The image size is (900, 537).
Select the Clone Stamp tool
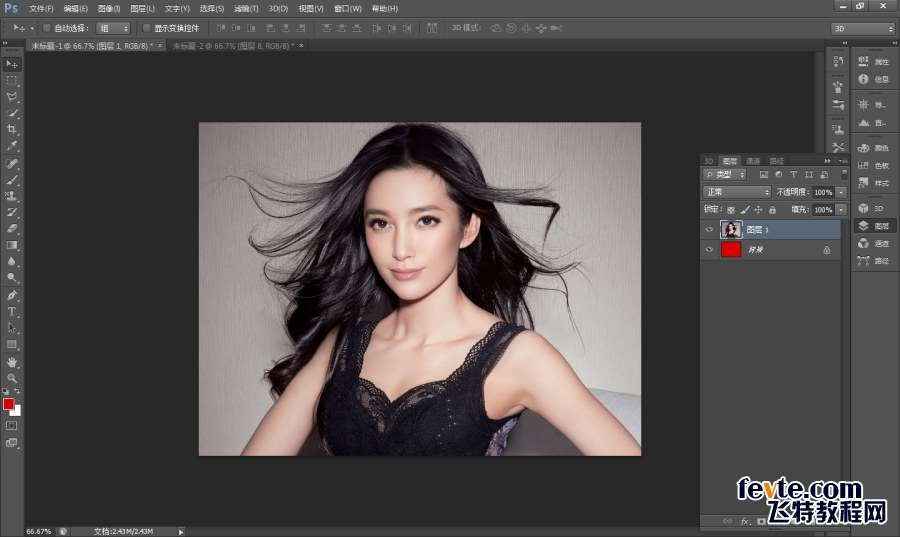(x=11, y=196)
